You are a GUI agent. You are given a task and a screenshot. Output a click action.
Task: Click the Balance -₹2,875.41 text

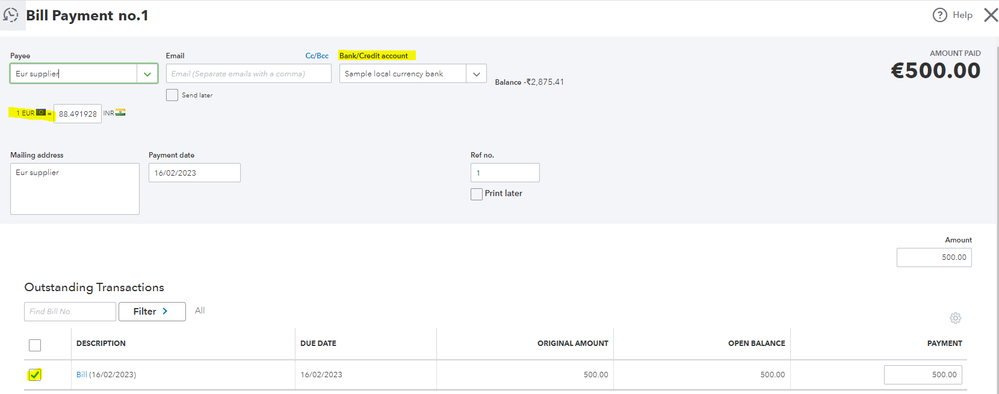click(x=529, y=82)
